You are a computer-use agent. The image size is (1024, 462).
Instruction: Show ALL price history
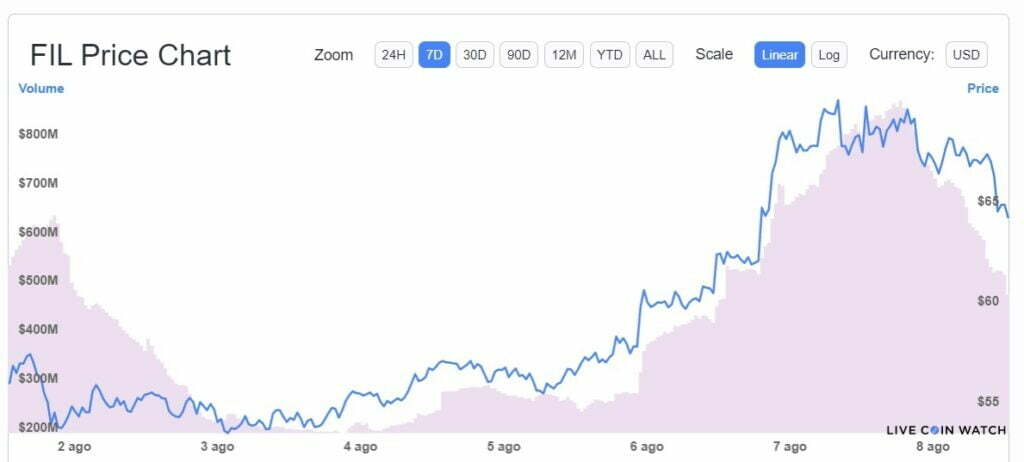654,55
